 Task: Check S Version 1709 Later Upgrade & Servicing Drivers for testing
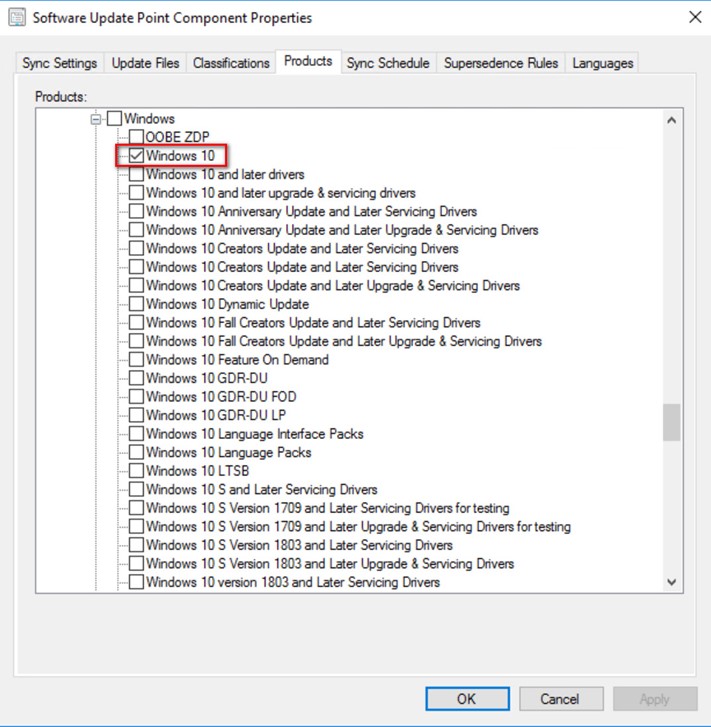click(136, 526)
